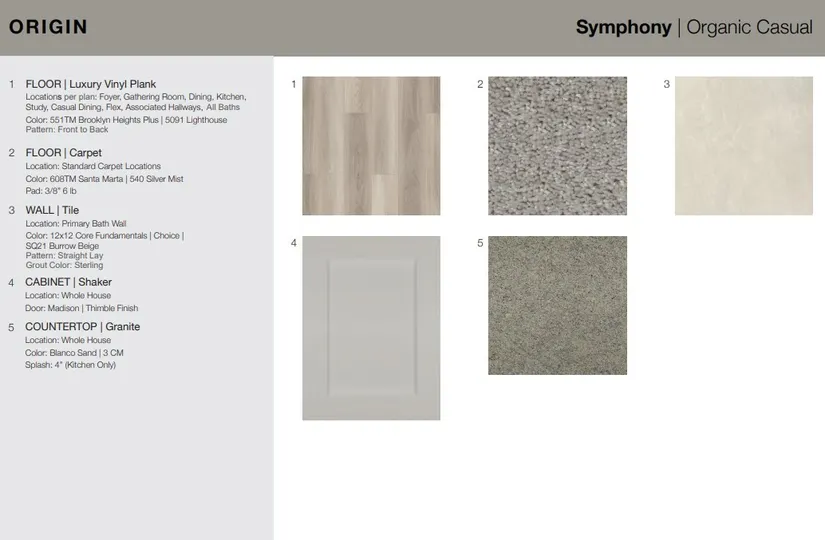The width and height of the screenshot is (825, 540).
Task: Click the Brooklyn Heights Plus color line
Action: pyautogui.click(x=126, y=120)
